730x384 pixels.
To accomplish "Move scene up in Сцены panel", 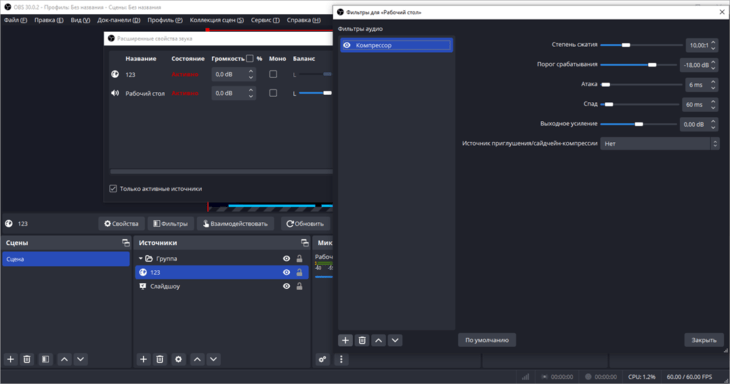I will tap(64, 359).
